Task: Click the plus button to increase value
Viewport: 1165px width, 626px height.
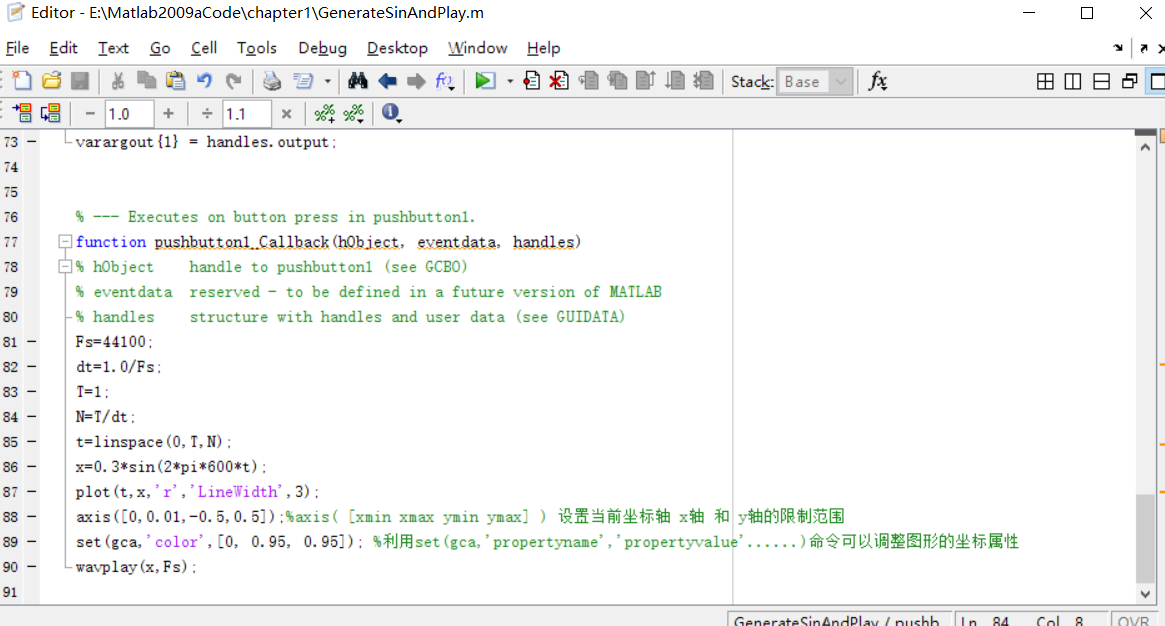Action: click(x=168, y=113)
